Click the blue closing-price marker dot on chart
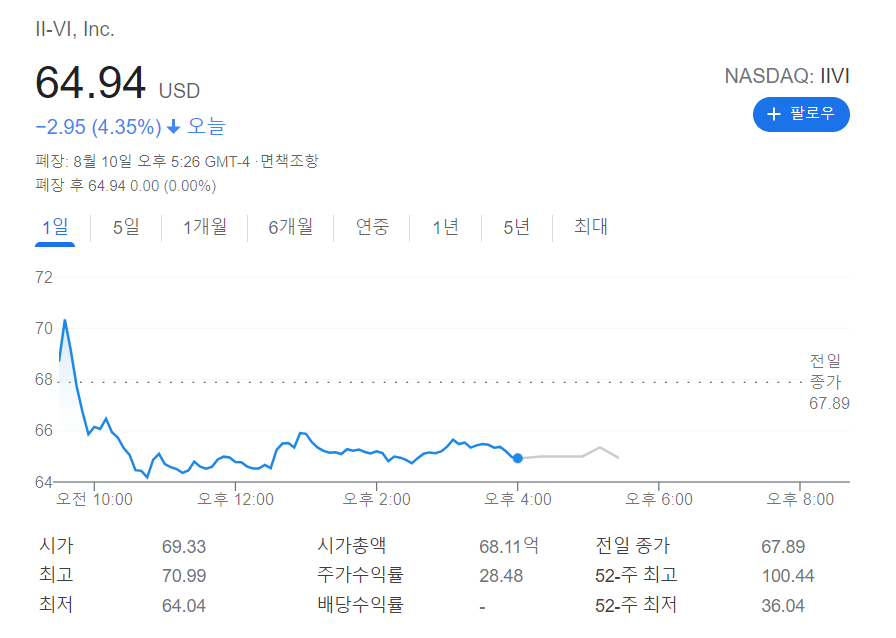 point(518,458)
